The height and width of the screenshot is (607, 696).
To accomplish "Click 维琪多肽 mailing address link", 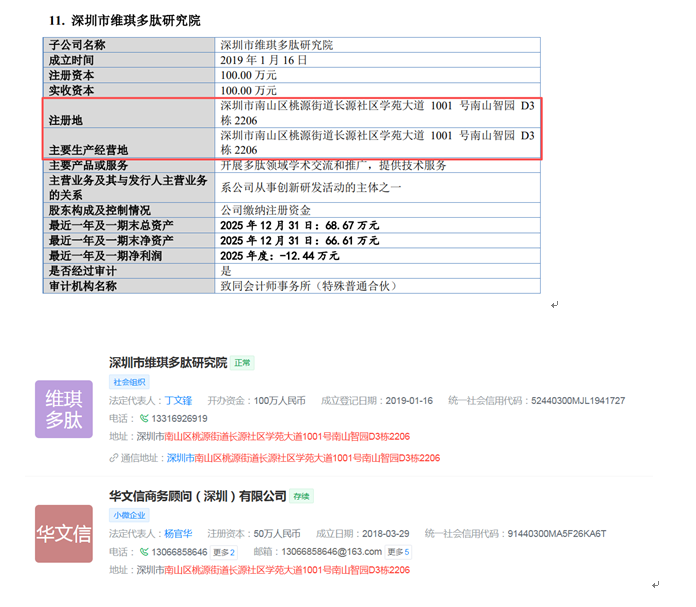I will tap(302, 458).
